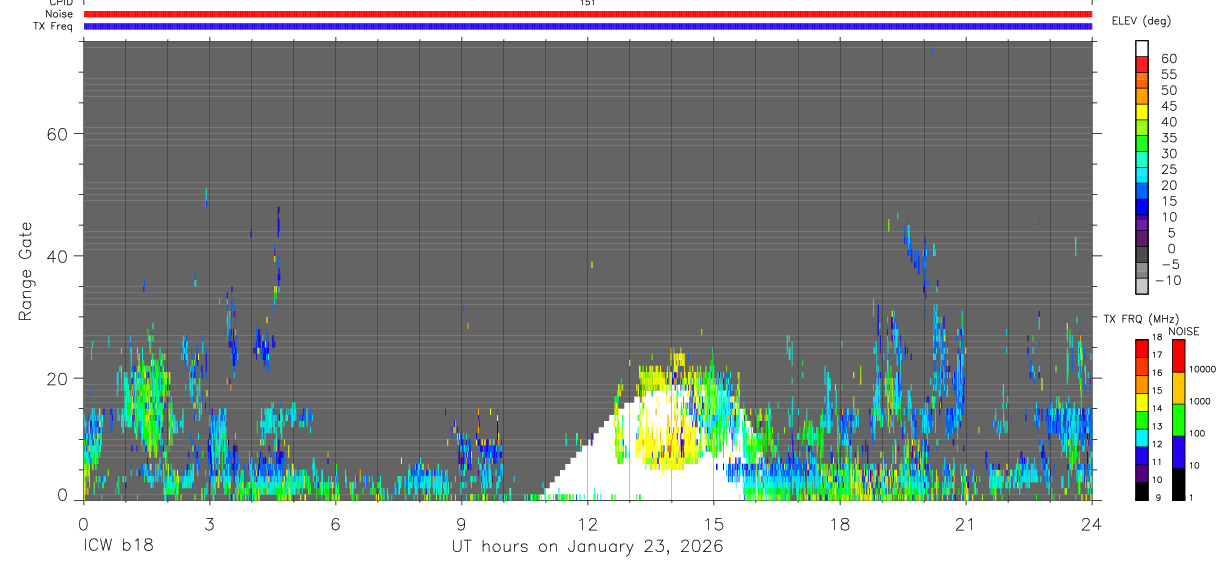Click the 'ICW b18' radar label

118,547
